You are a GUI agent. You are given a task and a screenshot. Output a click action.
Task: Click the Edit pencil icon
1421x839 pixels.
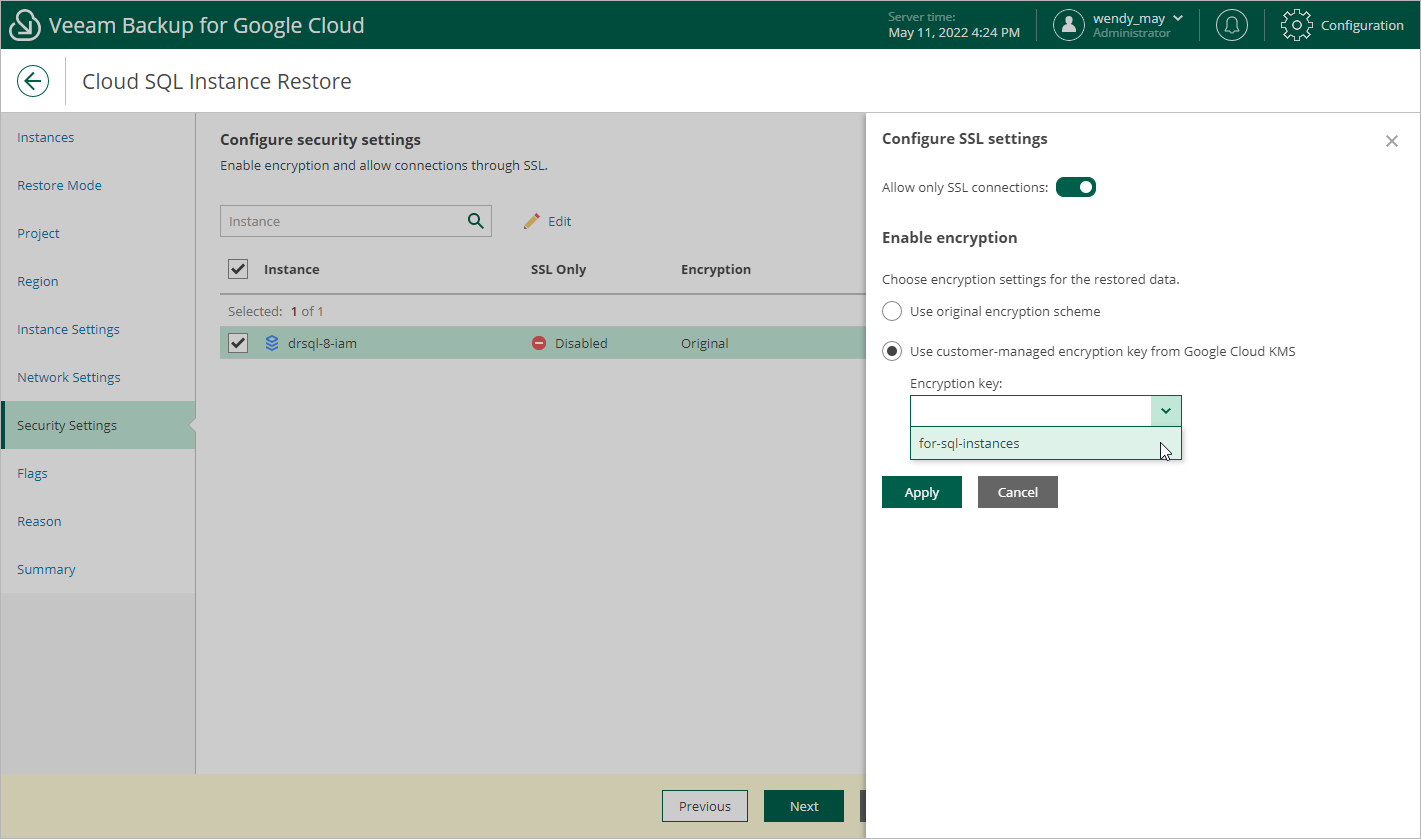click(x=532, y=221)
